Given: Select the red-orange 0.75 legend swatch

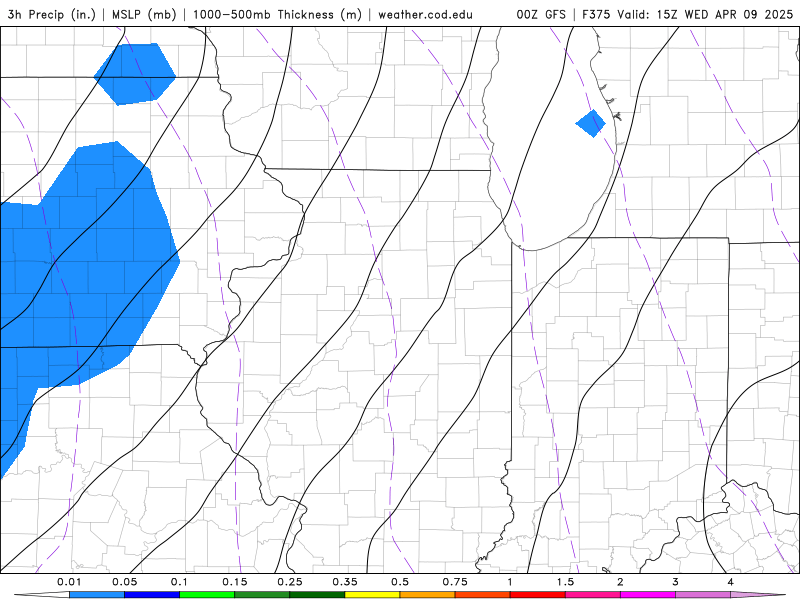Looking at the screenshot, I should point(483,595).
